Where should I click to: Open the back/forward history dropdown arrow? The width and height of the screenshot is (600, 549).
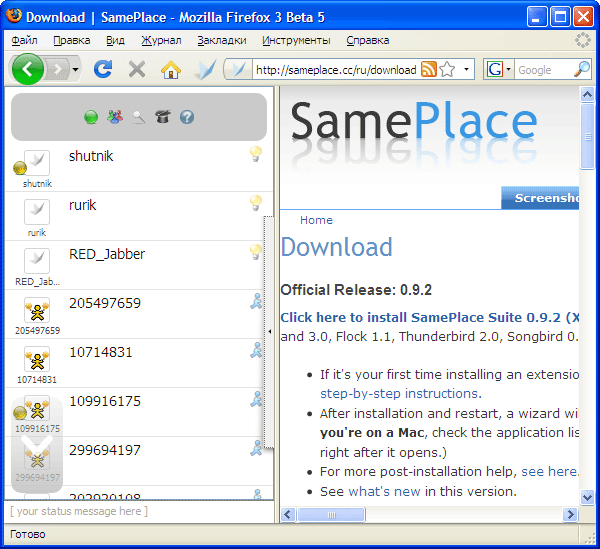coord(75,69)
